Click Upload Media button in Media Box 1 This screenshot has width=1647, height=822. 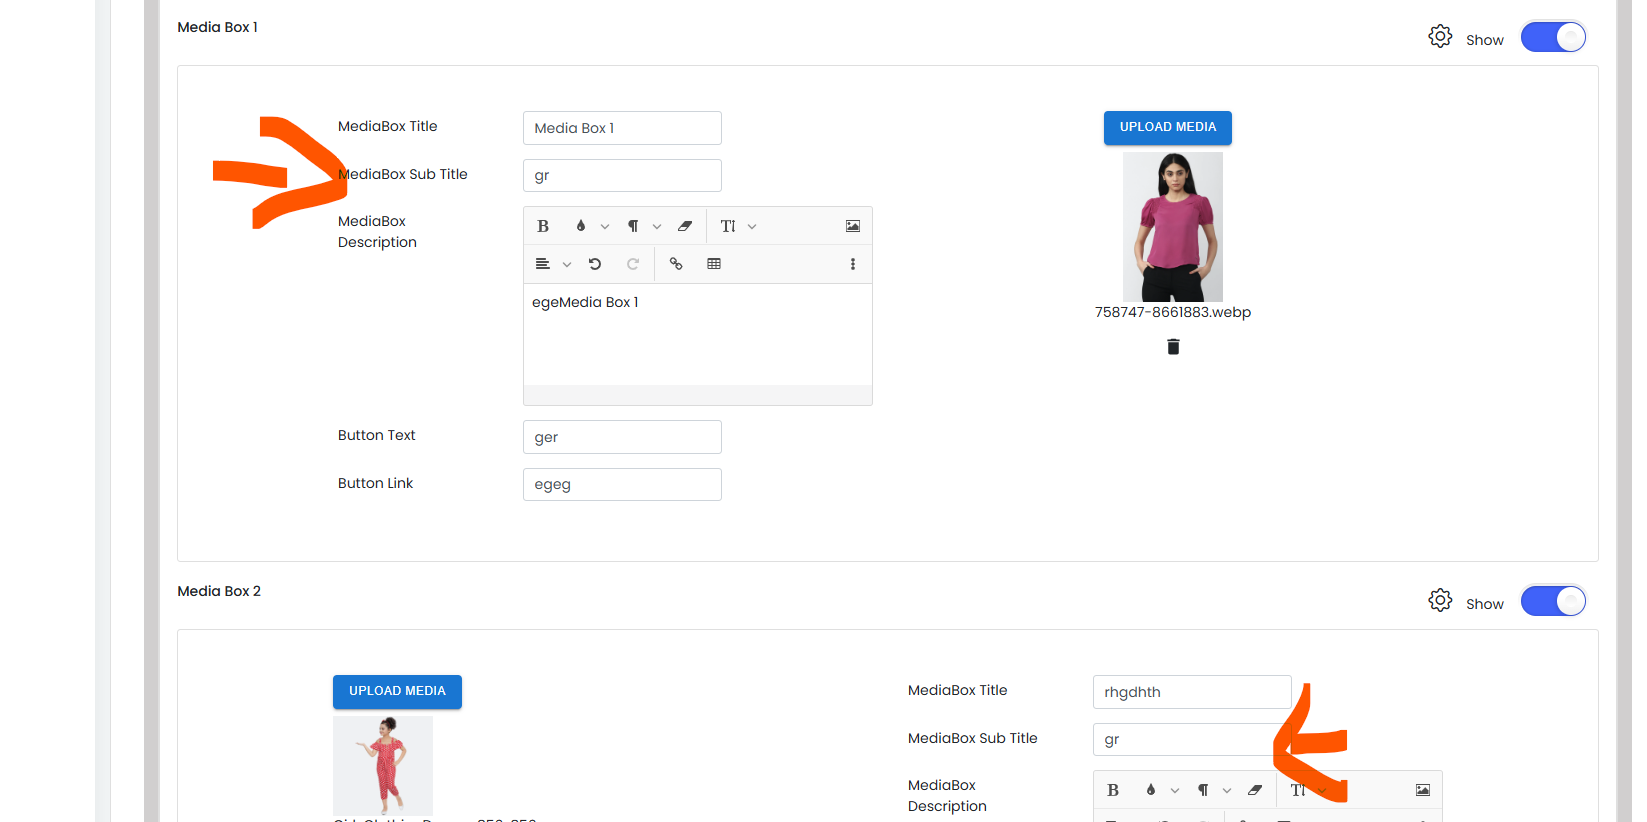pos(1168,128)
